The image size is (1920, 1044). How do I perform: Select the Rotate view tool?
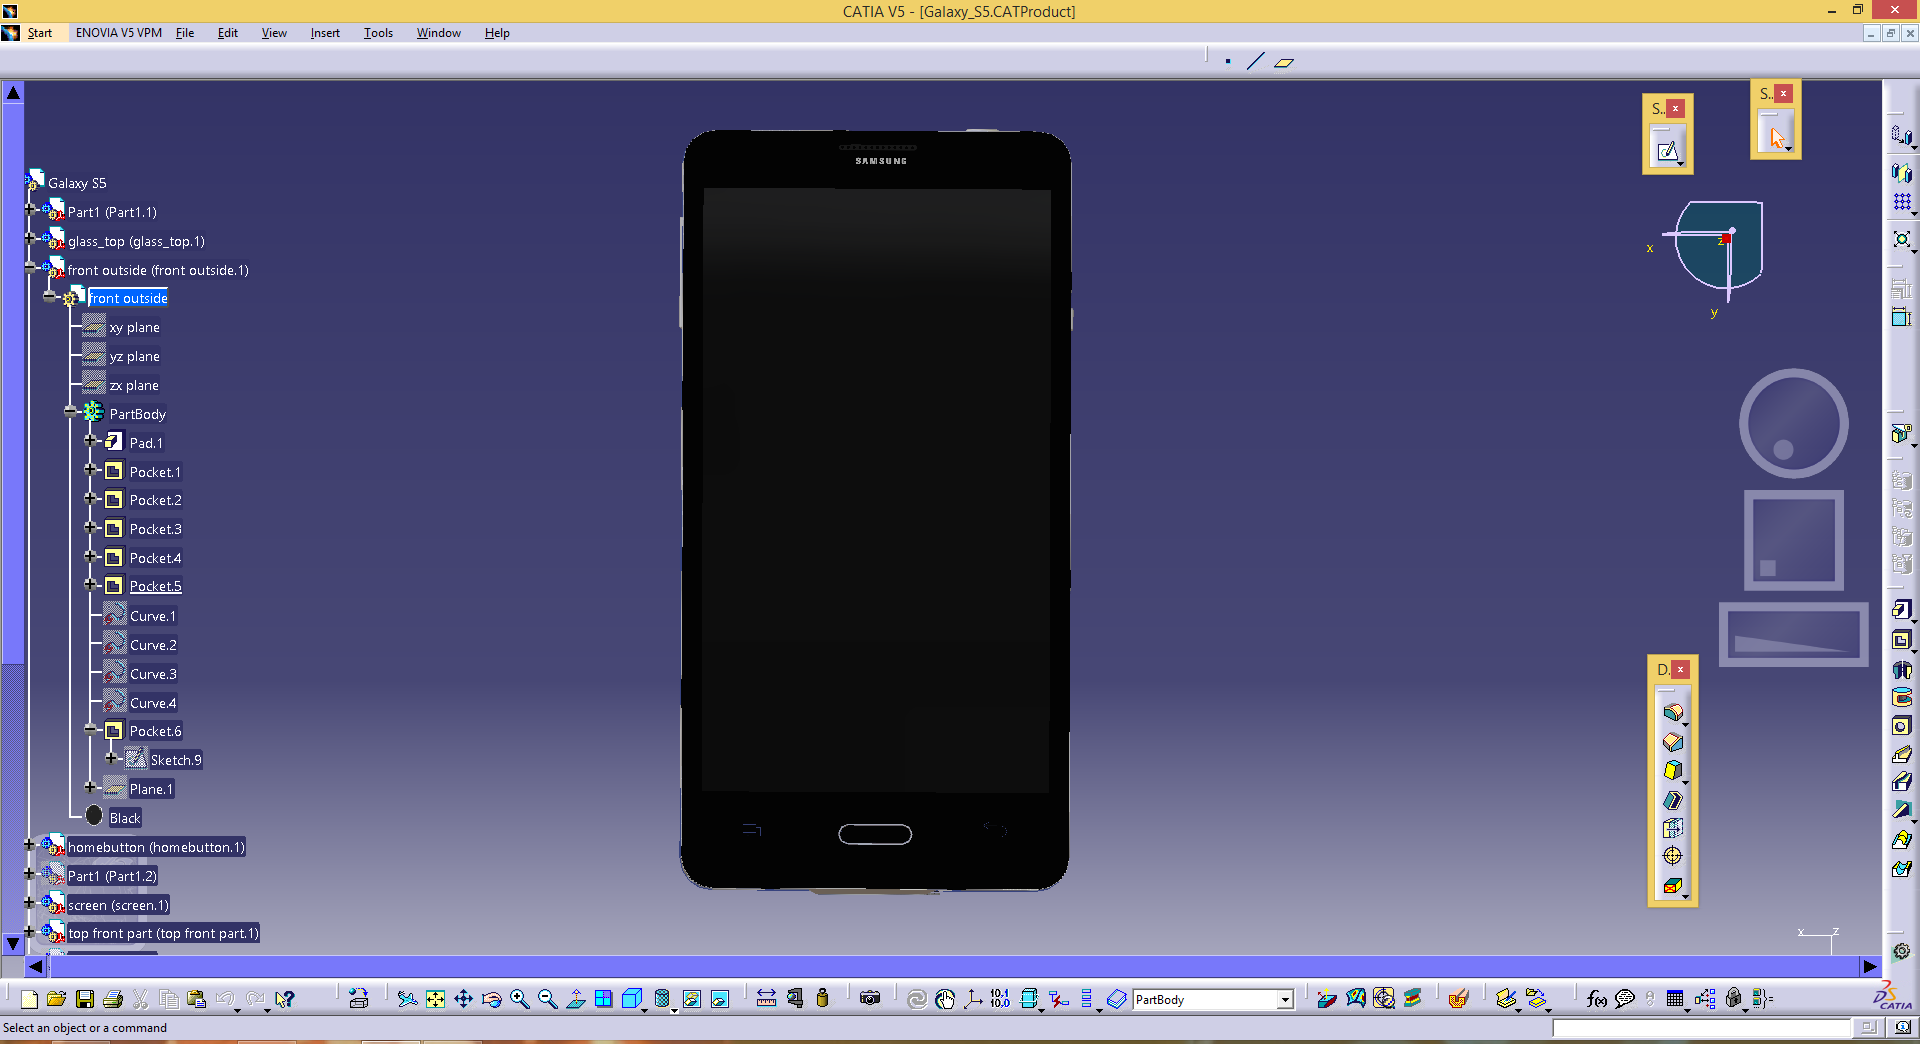(491, 999)
